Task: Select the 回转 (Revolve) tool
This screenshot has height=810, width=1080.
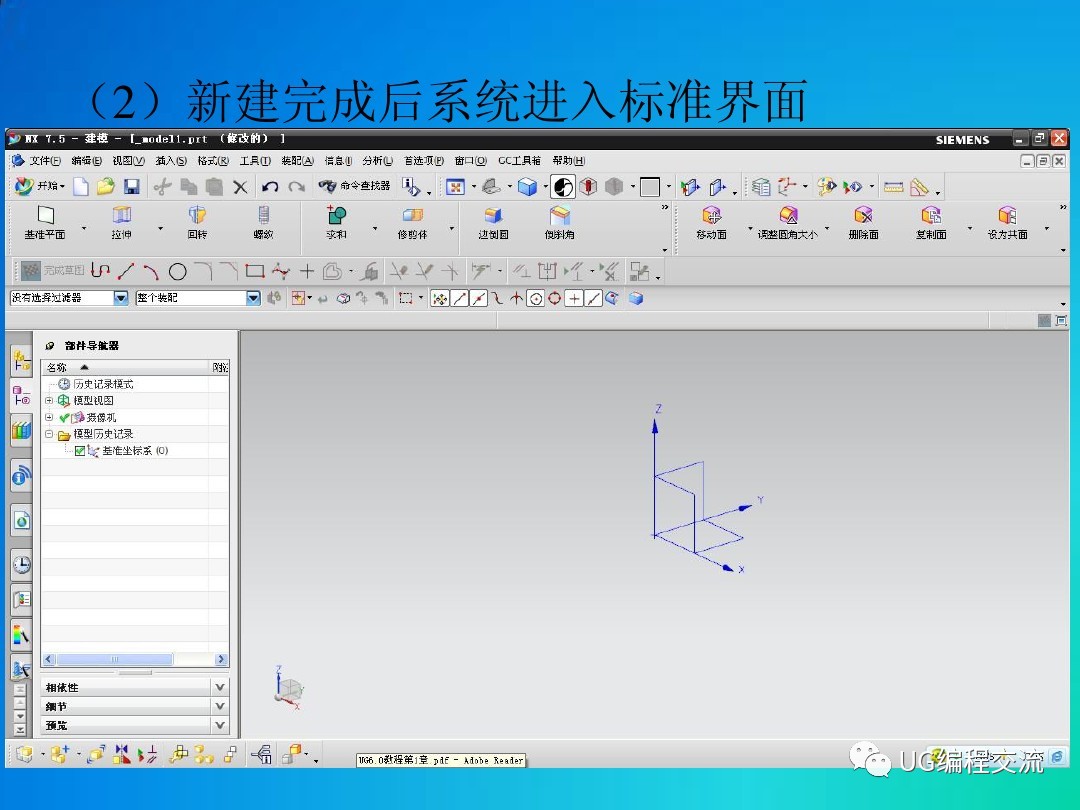Action: click(x=196, y=220)
